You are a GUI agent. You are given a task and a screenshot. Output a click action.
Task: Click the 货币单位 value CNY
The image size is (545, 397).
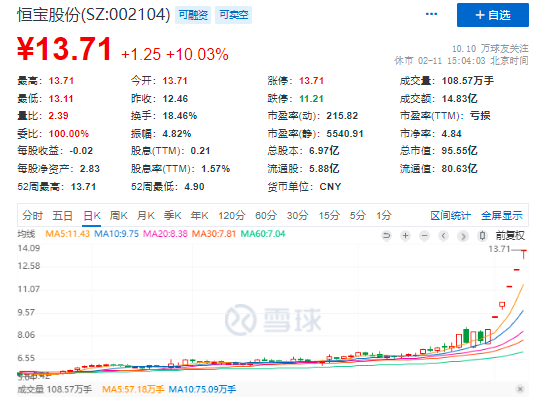click(330, 187)
